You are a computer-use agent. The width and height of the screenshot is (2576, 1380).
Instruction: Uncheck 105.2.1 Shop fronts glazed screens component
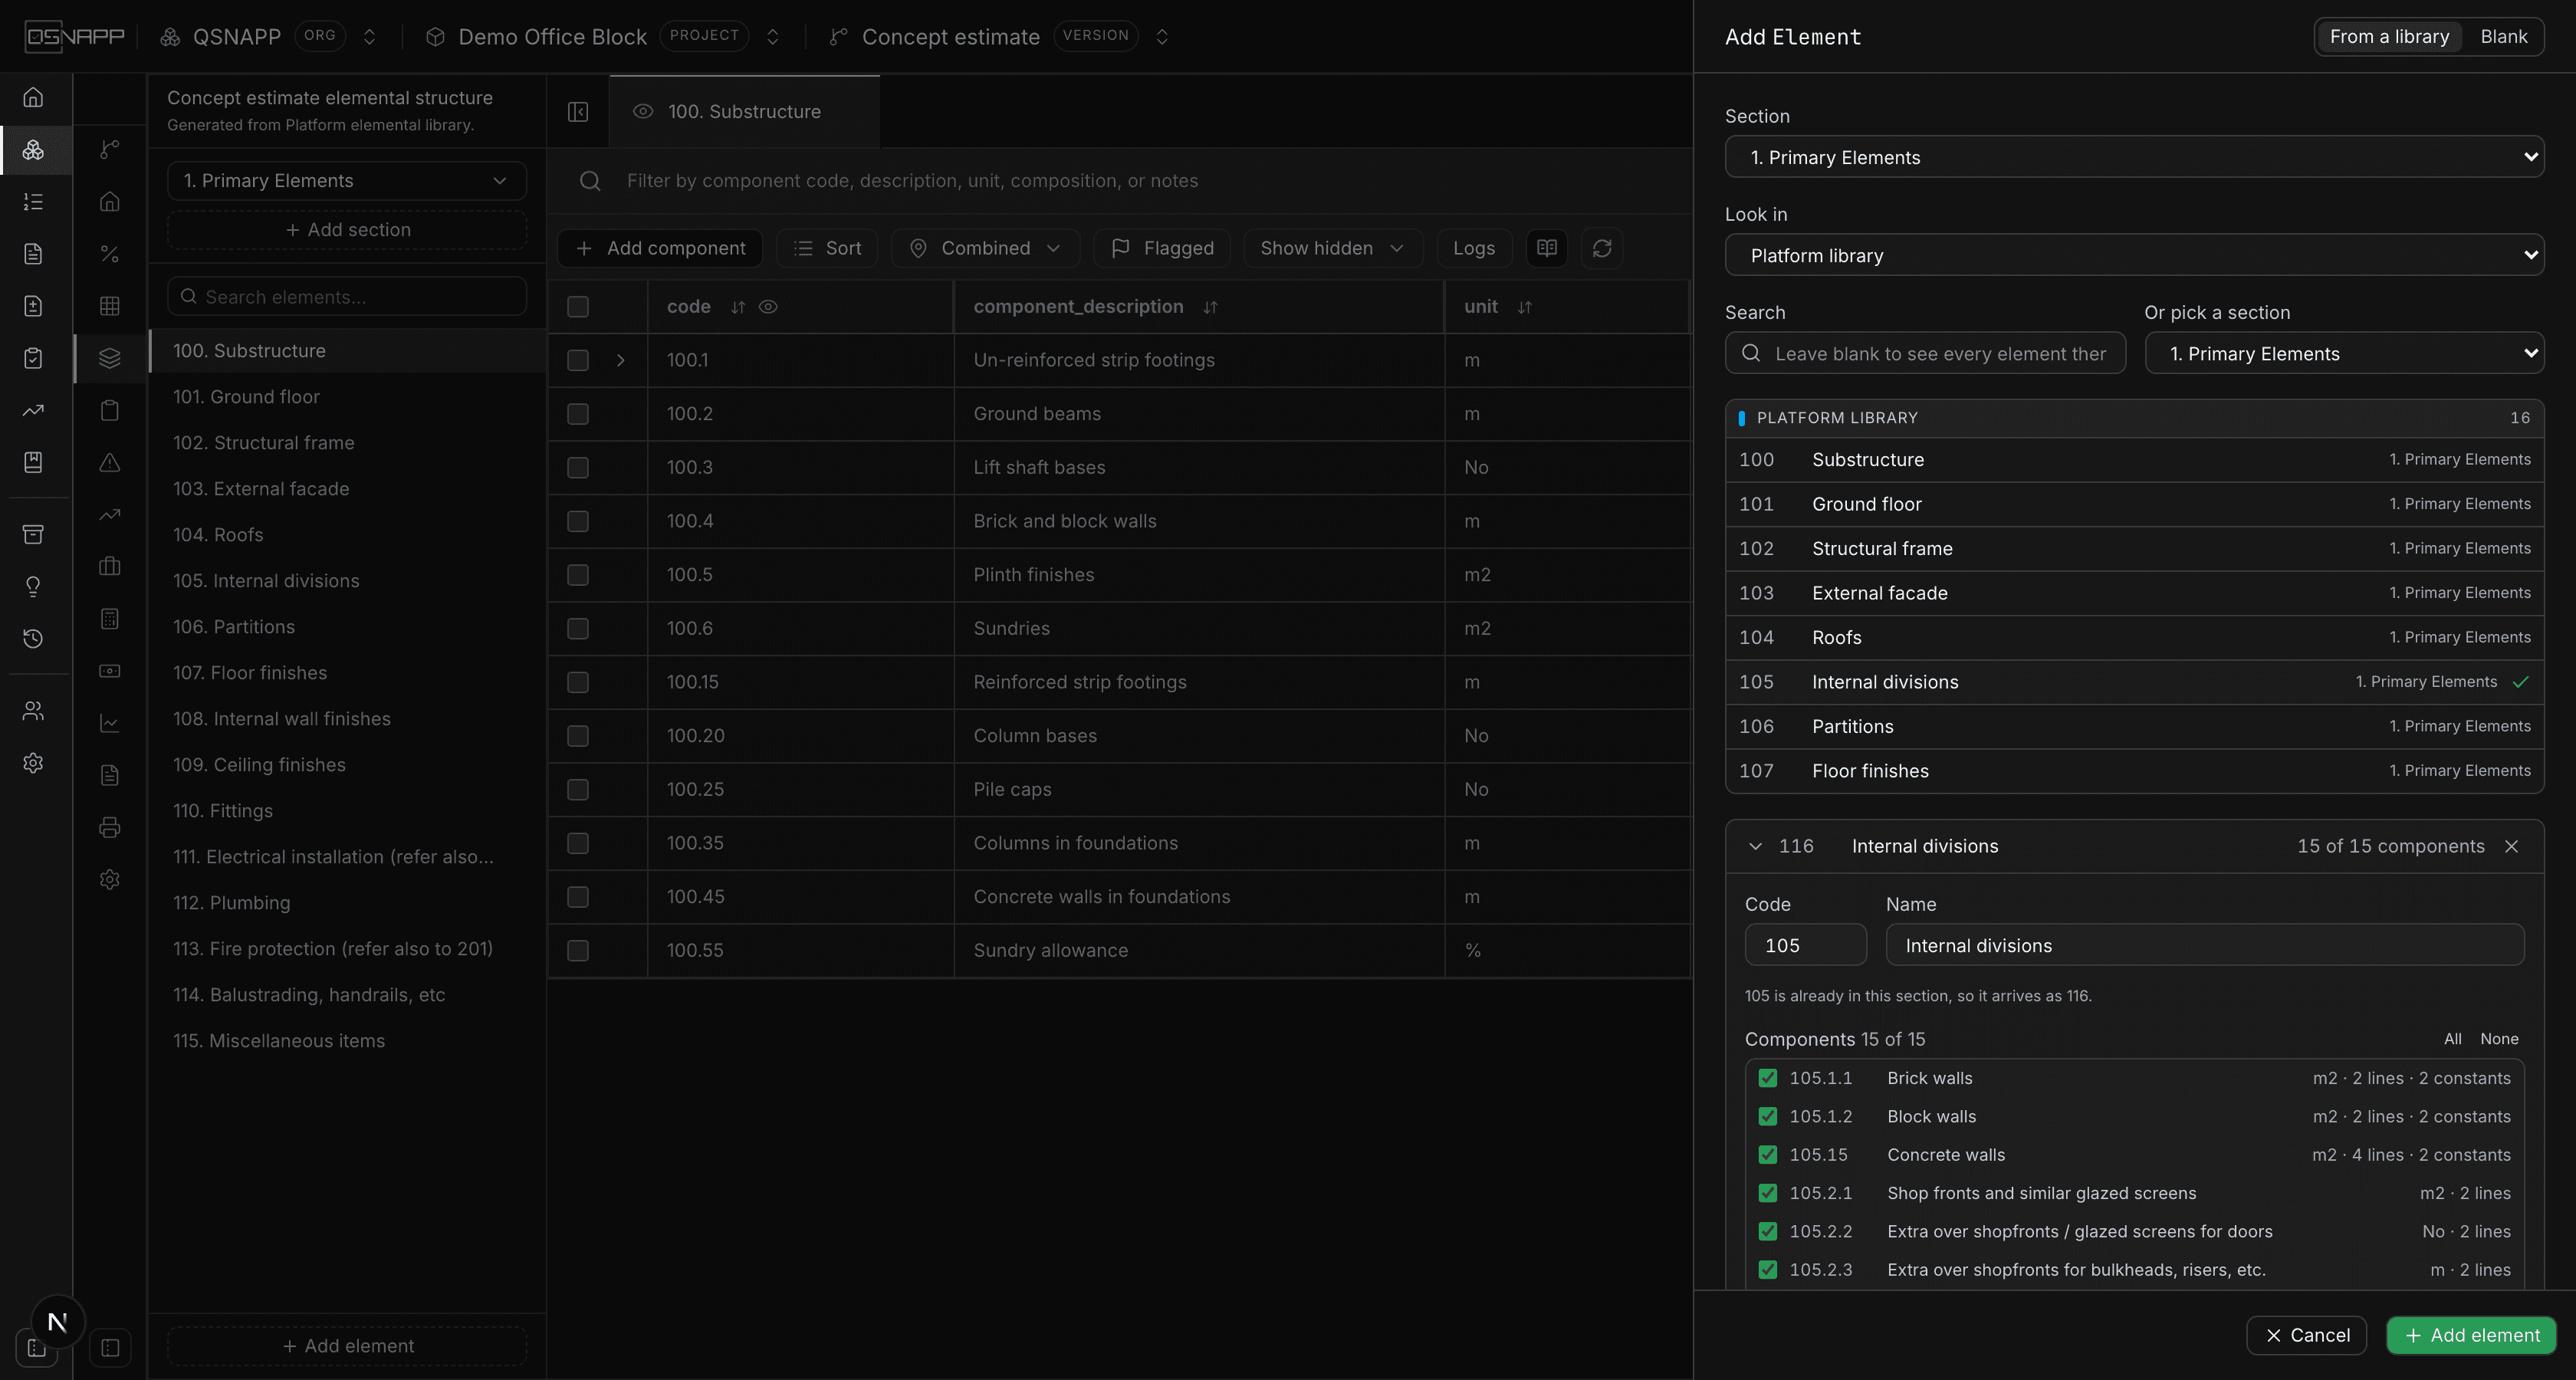[1768, 1193]
